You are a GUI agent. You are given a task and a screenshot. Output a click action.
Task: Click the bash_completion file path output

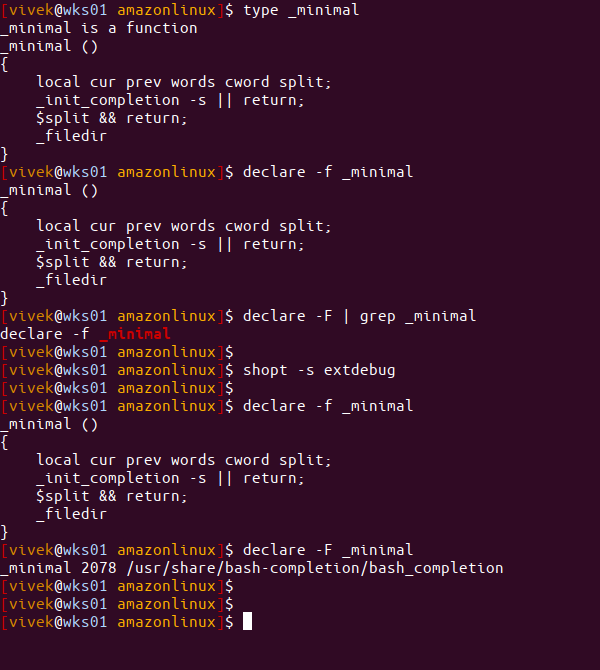(x=315, y=568)
